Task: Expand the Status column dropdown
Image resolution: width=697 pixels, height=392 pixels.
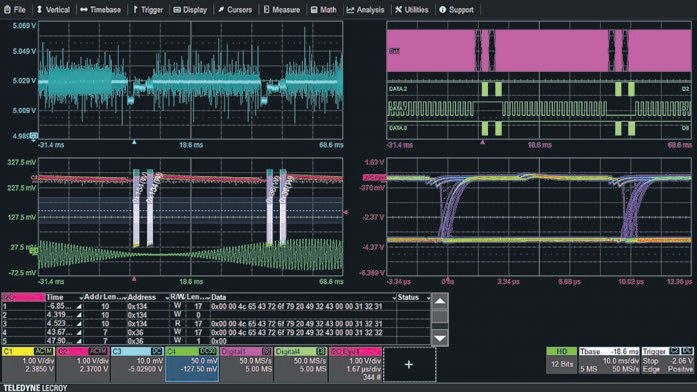Action: tap(428, 297)
